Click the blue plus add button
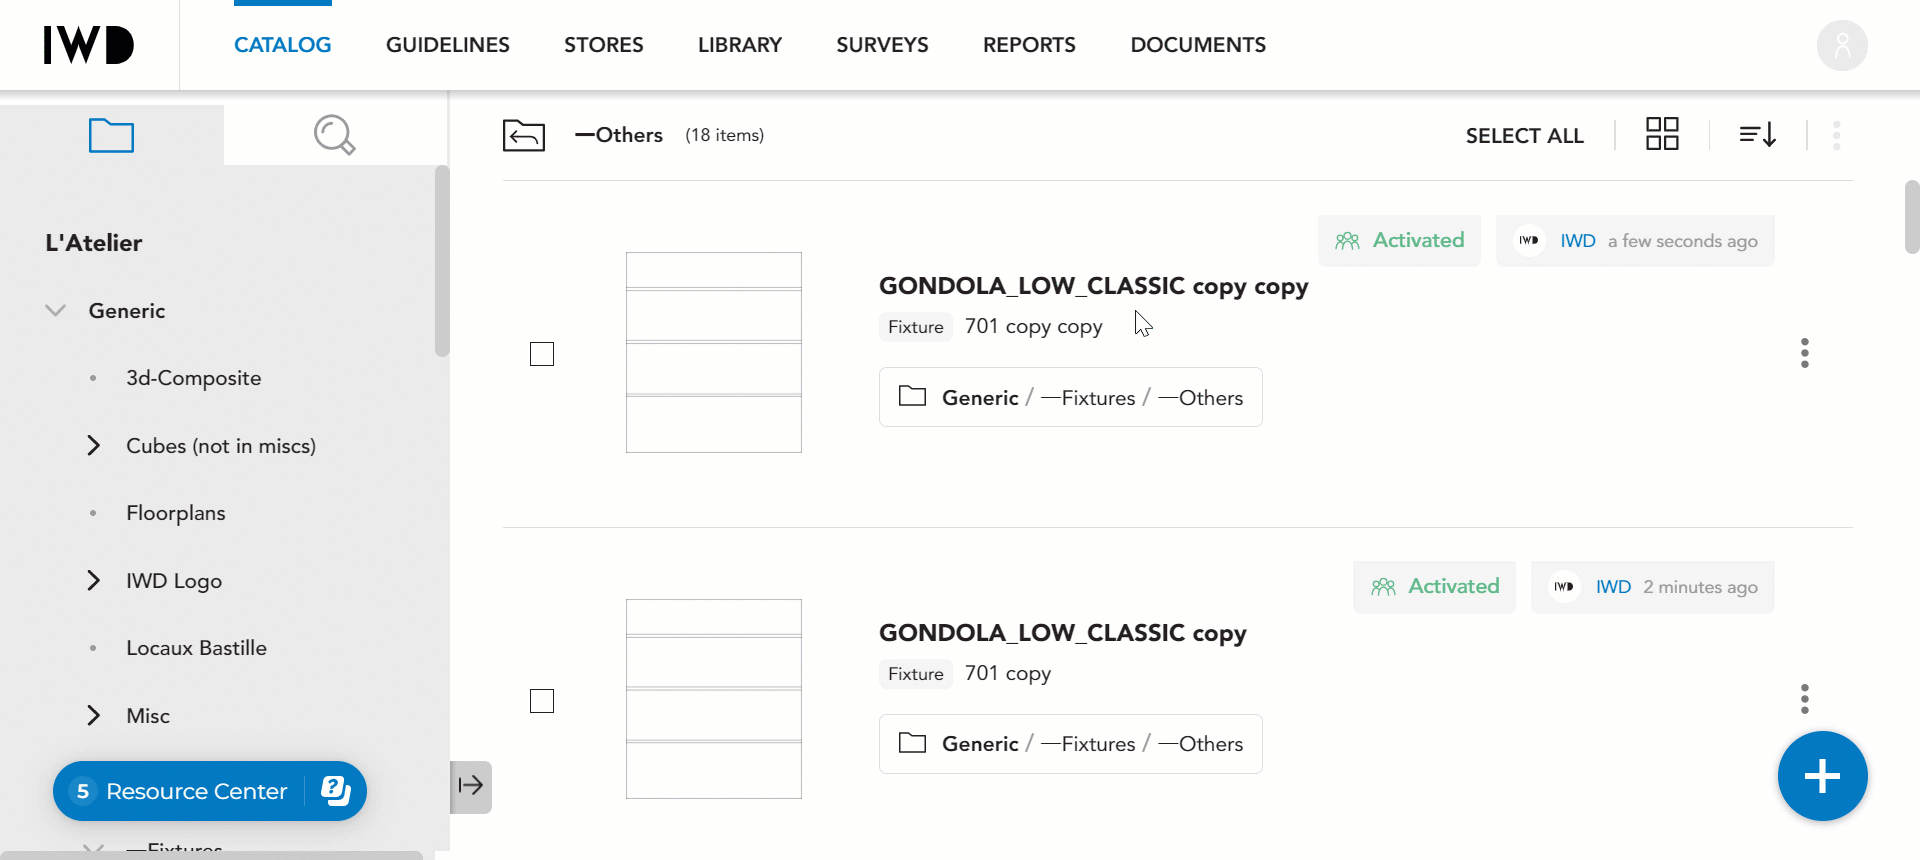The width and height of the screenshot is (1920, 860). coord(1822,776)
